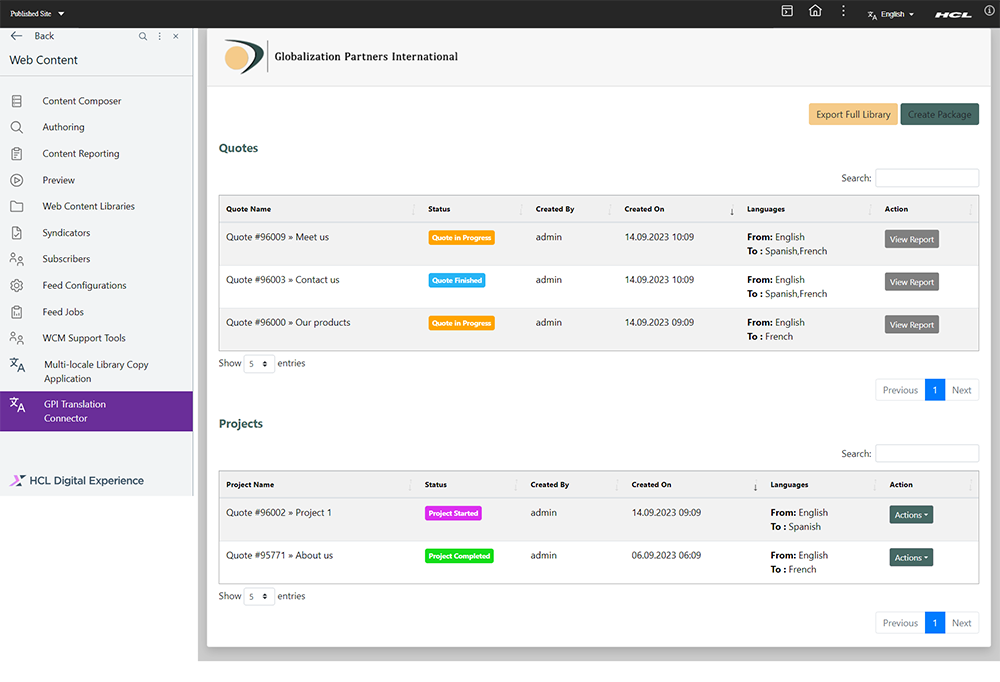The image size is (1000, 682).
Task: Click Quote in Progress badge for Meet us
Action: coord(461,237)
